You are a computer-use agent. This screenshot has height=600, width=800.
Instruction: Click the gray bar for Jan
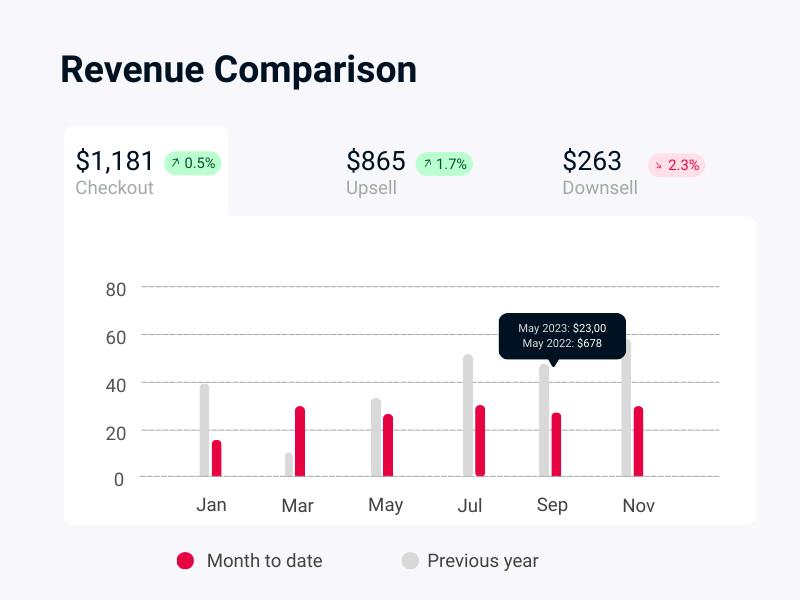coord(205,430)
